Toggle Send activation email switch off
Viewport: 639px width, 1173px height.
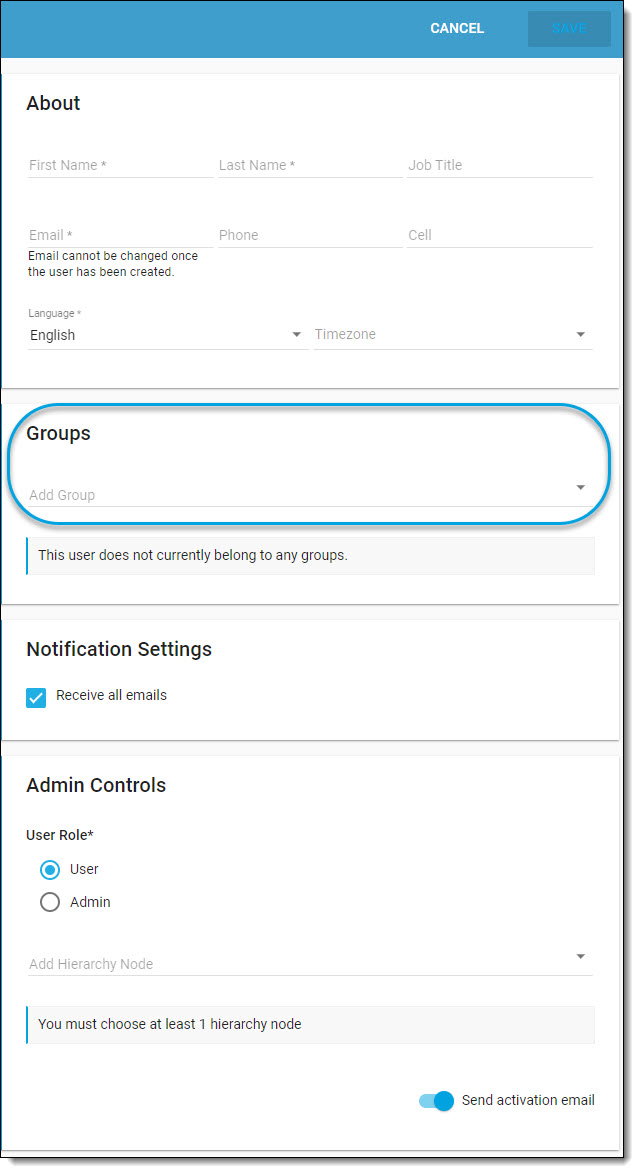(x=436, y=1101)
